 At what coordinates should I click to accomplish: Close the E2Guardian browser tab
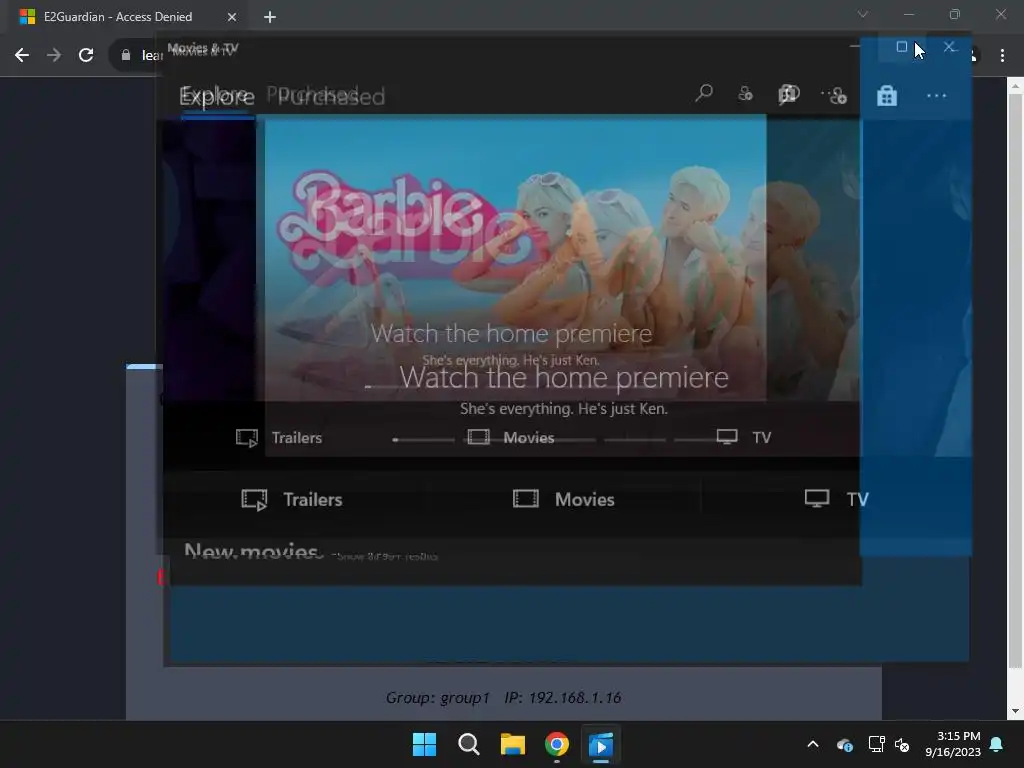tap(232, 17)
